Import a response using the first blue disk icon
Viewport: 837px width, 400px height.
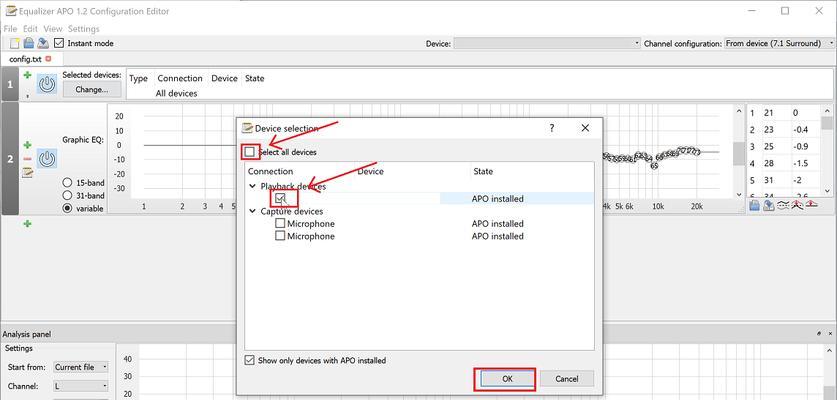coord(754,206)
